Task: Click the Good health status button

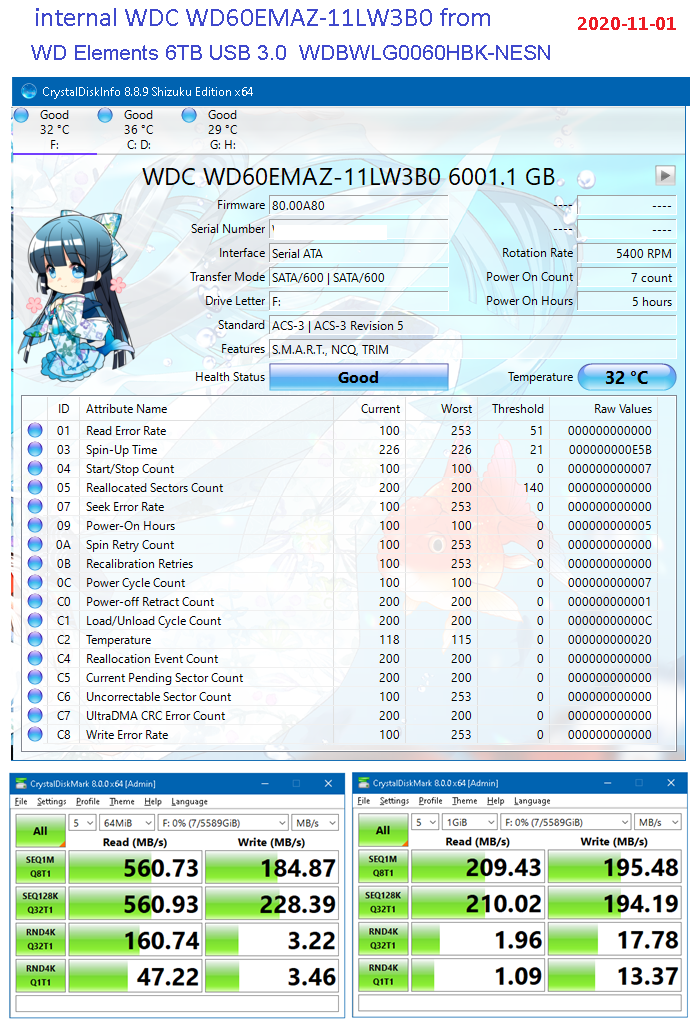Action: point(359,377)
